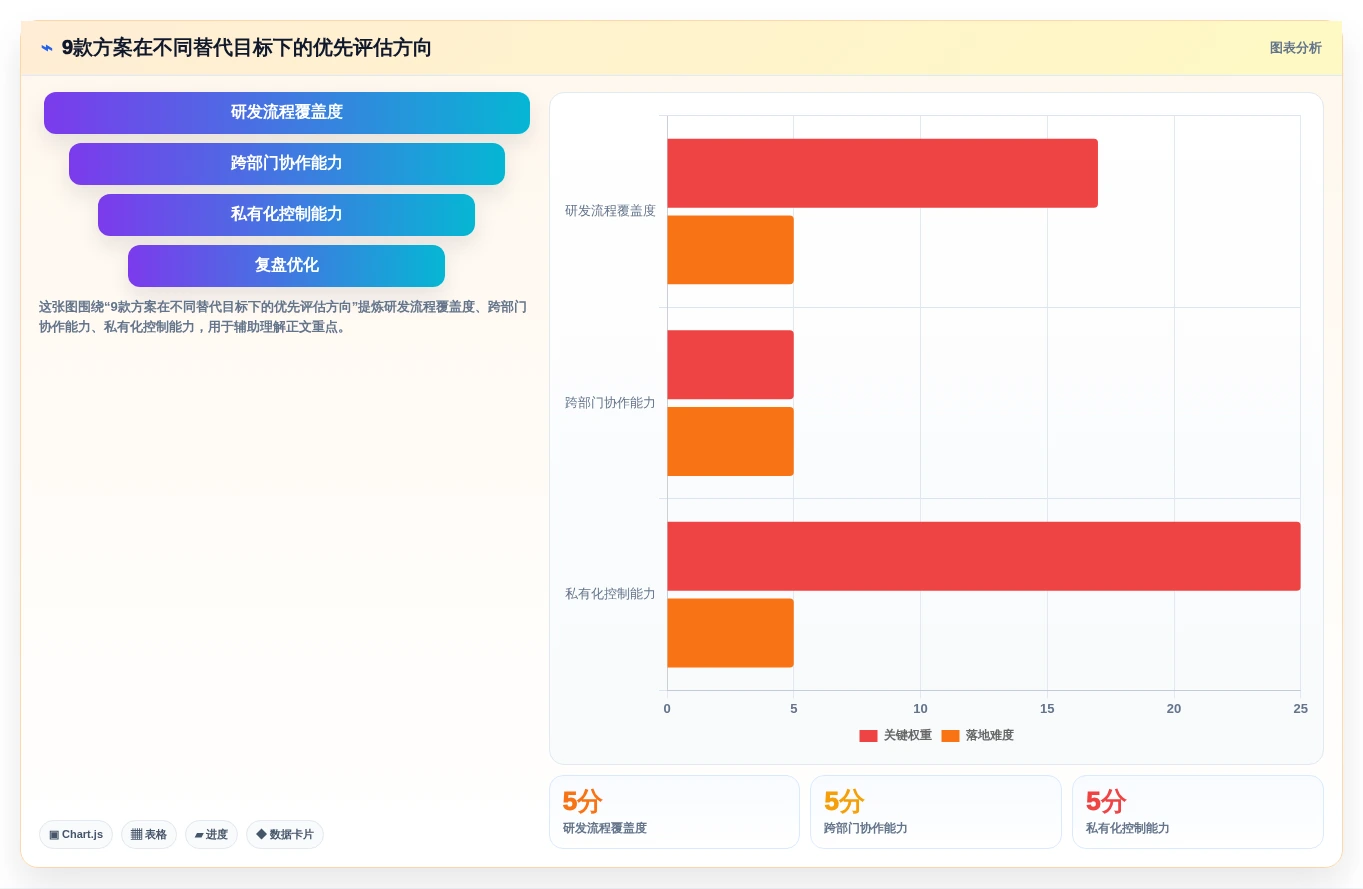The image size is (1363, 889).
Task: Toggle the 关键权重 legend red swatch
Action: 868,736
